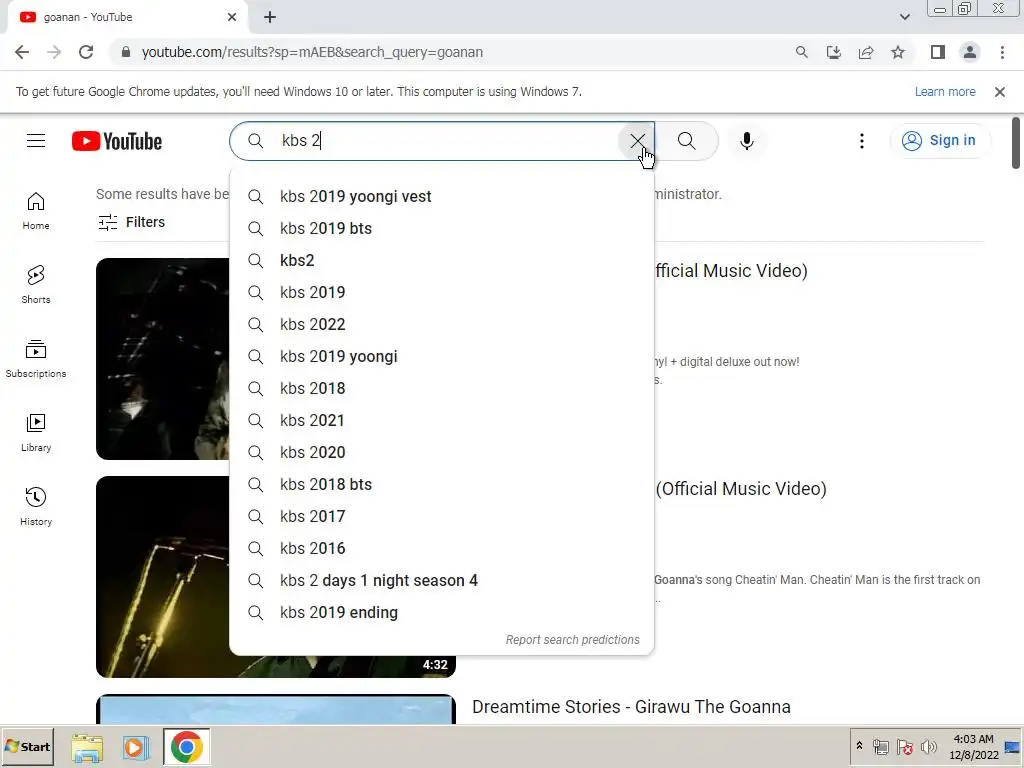Click the magnifier search button

(686, 140)
